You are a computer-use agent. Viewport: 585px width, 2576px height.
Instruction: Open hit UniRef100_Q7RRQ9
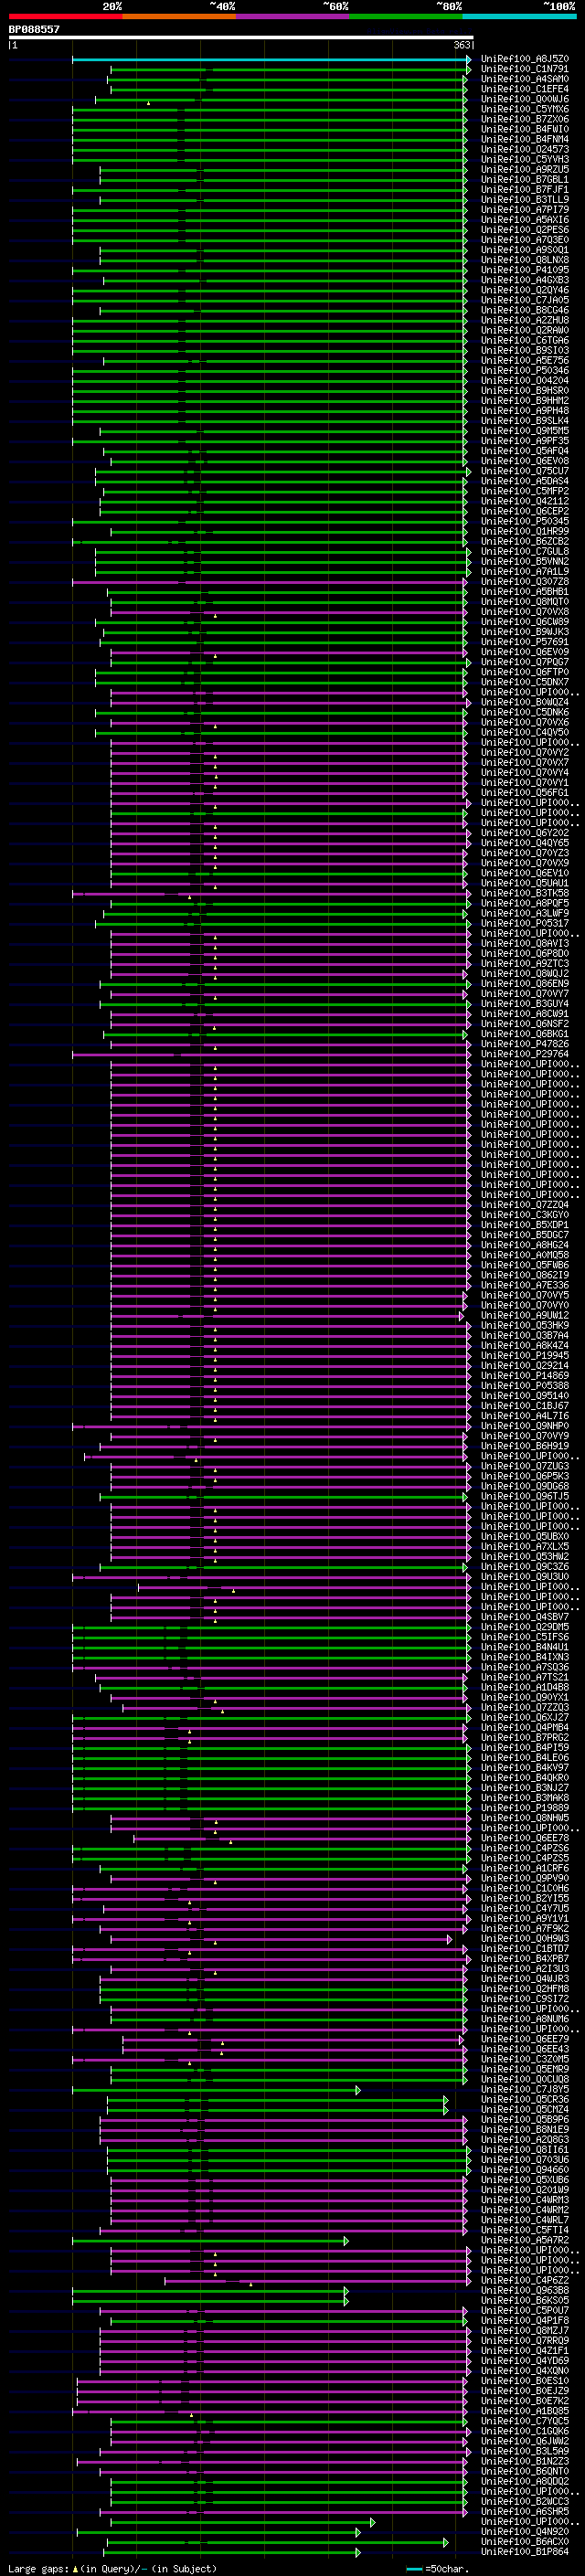coord(525,2340)
